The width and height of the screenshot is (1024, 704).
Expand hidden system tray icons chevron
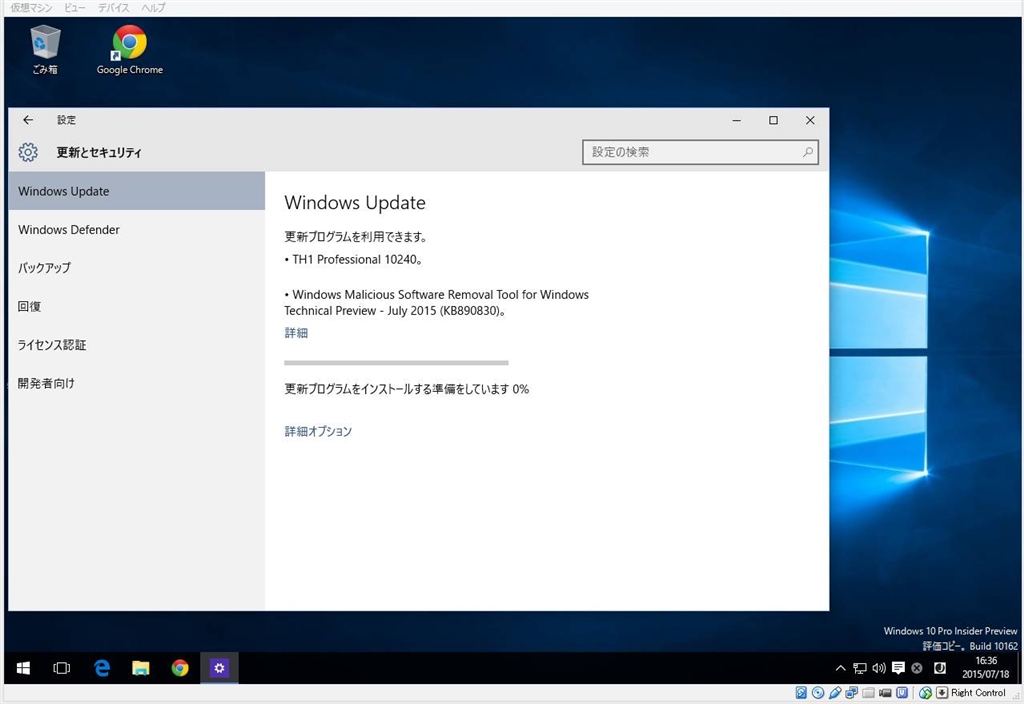click(x=840, y=668)
